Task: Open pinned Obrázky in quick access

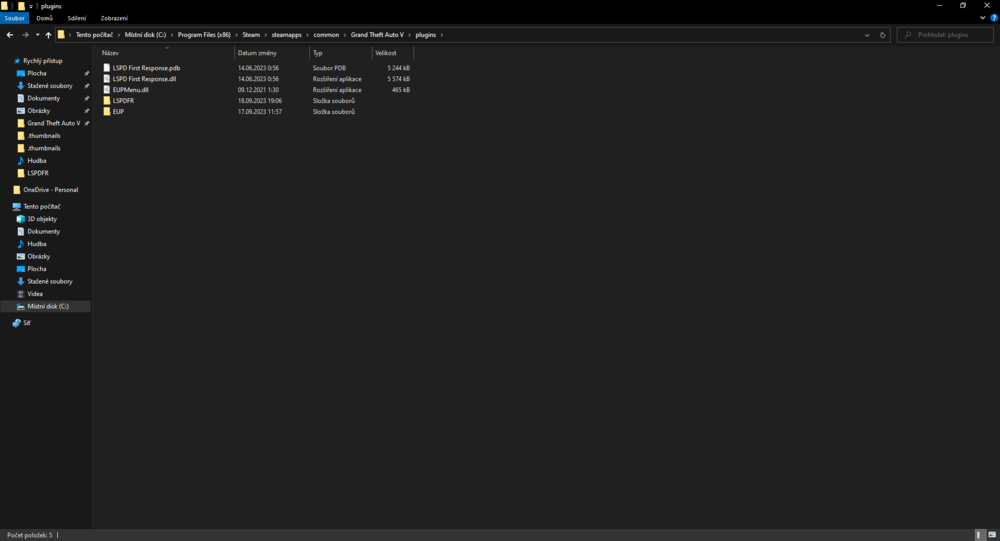Action: [x=38, y=111]
